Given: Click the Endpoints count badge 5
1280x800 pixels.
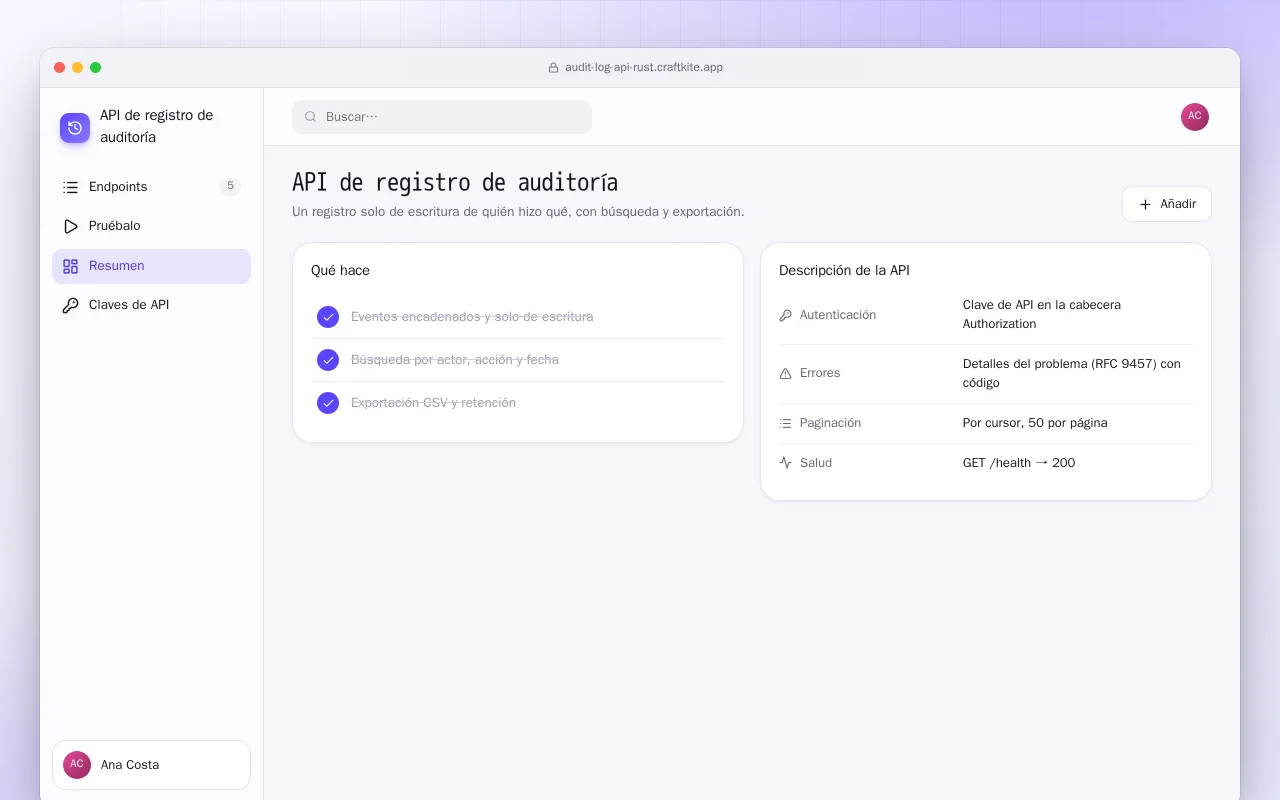Looking at the screenshot, I should click(x=230, y=186).
